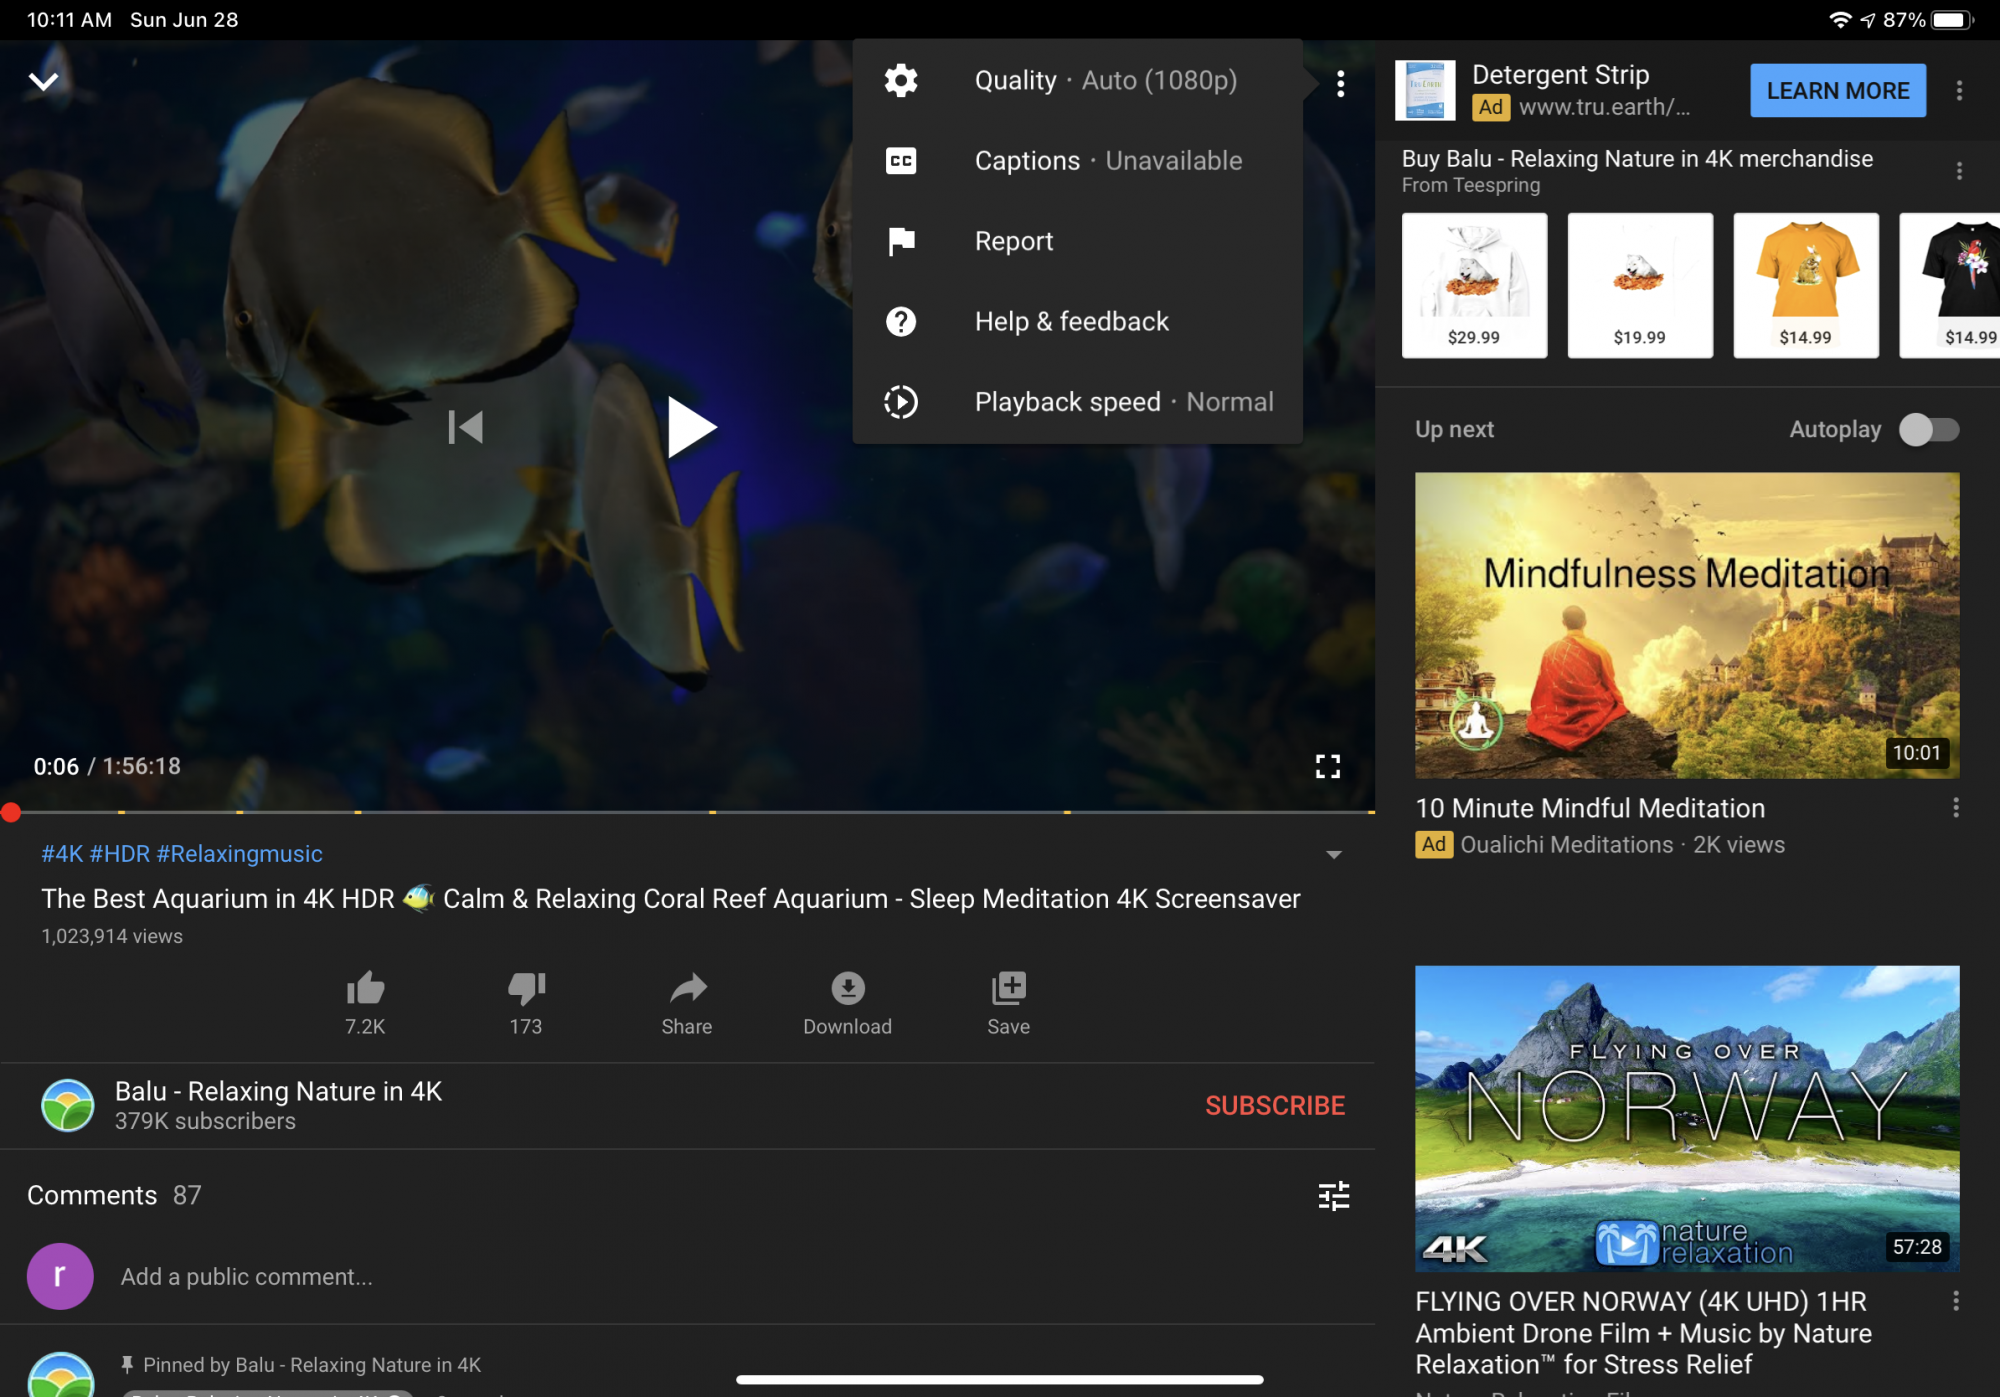Change Playback speed setting
Viewport: 2000px width, 1397px height.
[x=1077, y=402]
